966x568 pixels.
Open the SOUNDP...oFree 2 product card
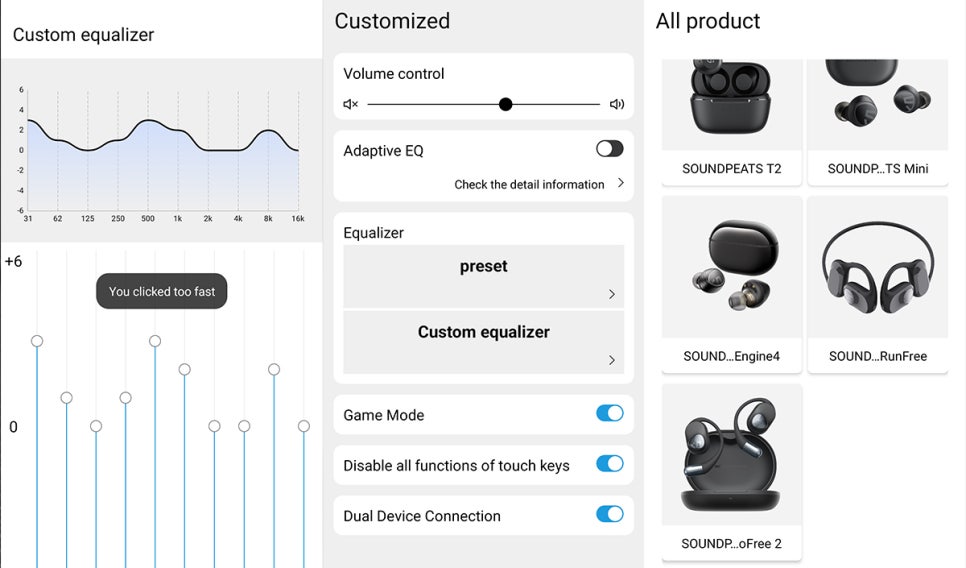(x=731, y=473)
